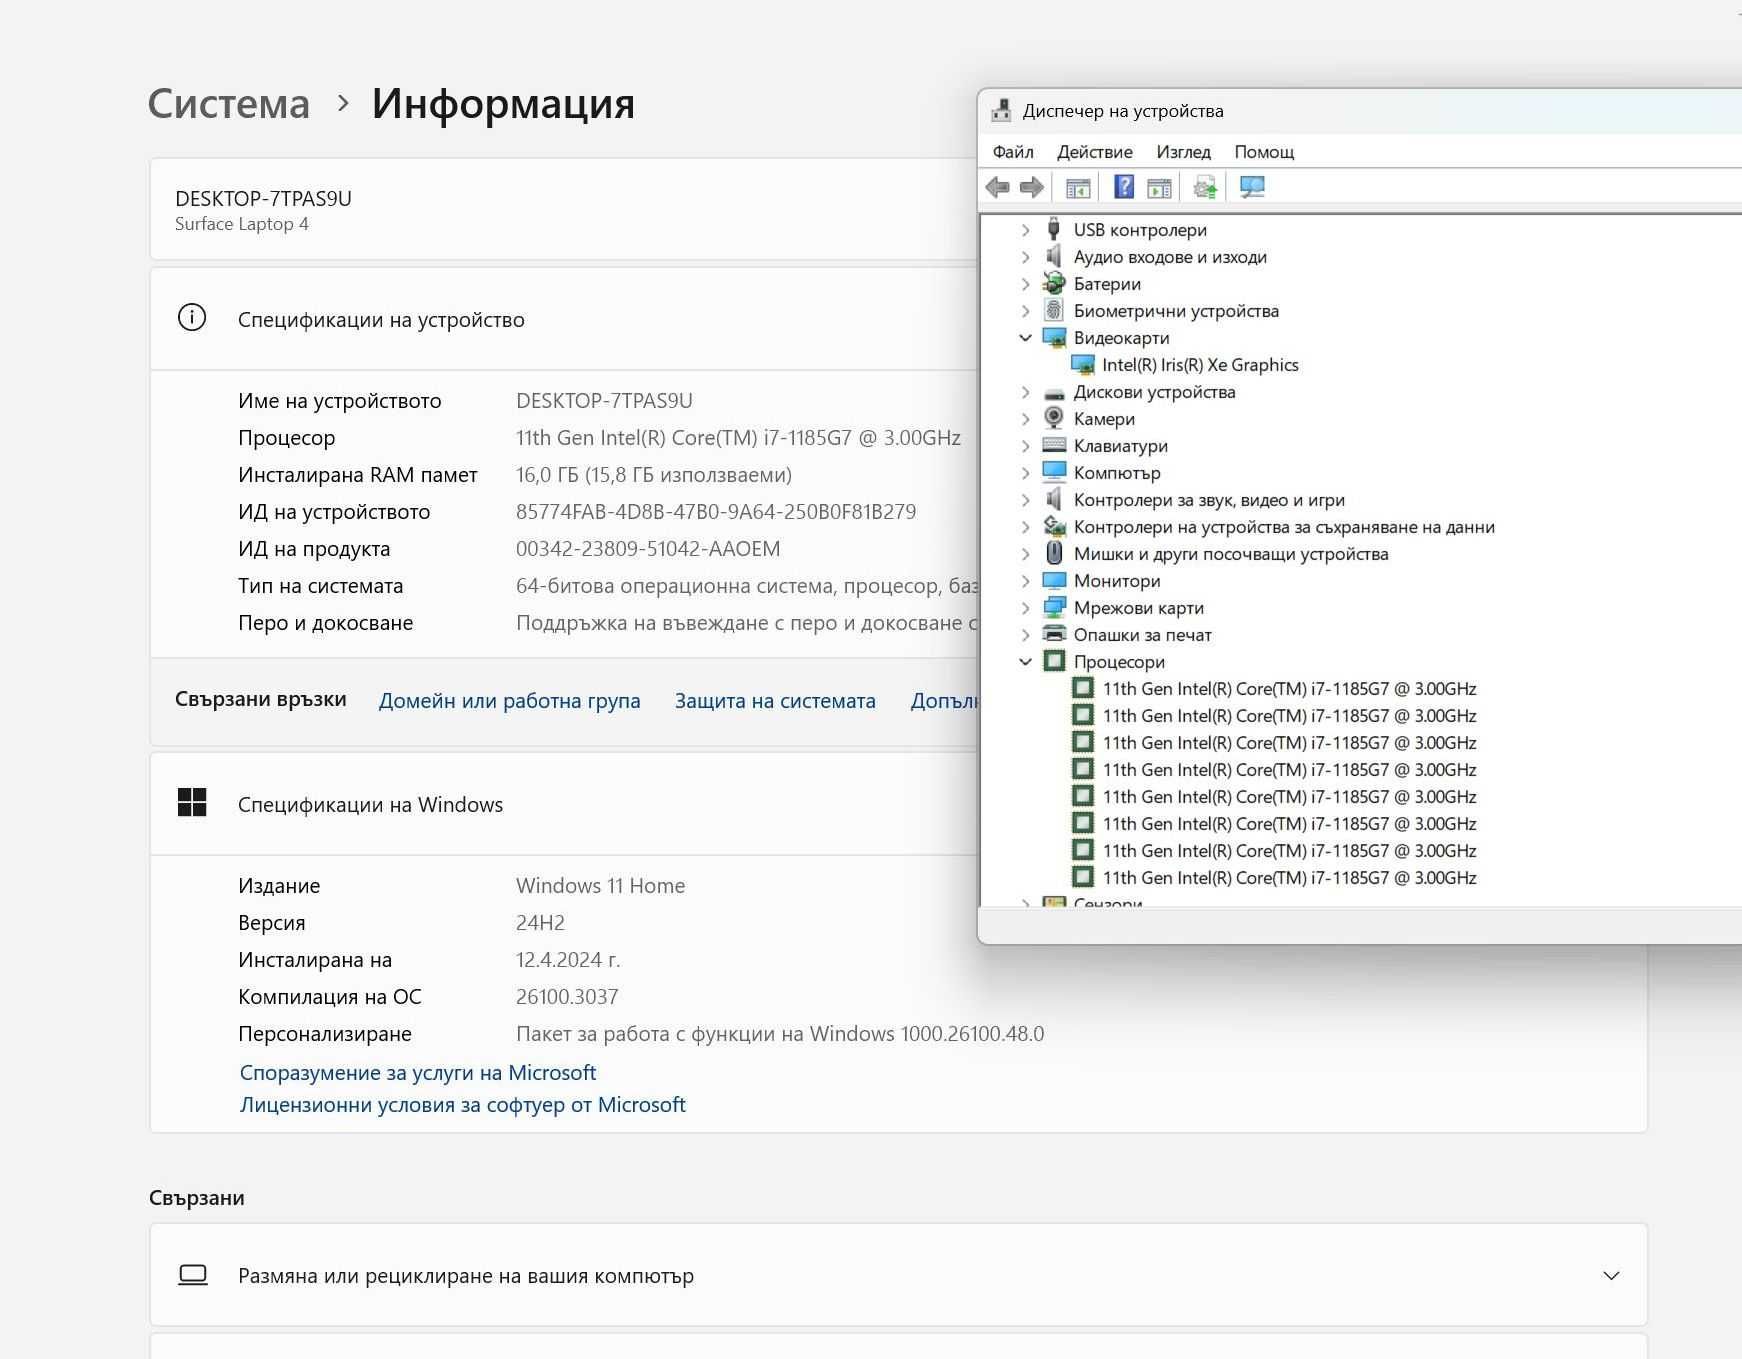Image resolution: width=1742 pixels, height=1359 pixels.
Task: Click the Update driver toolbar icon
Action: [x=1205, y=187]
